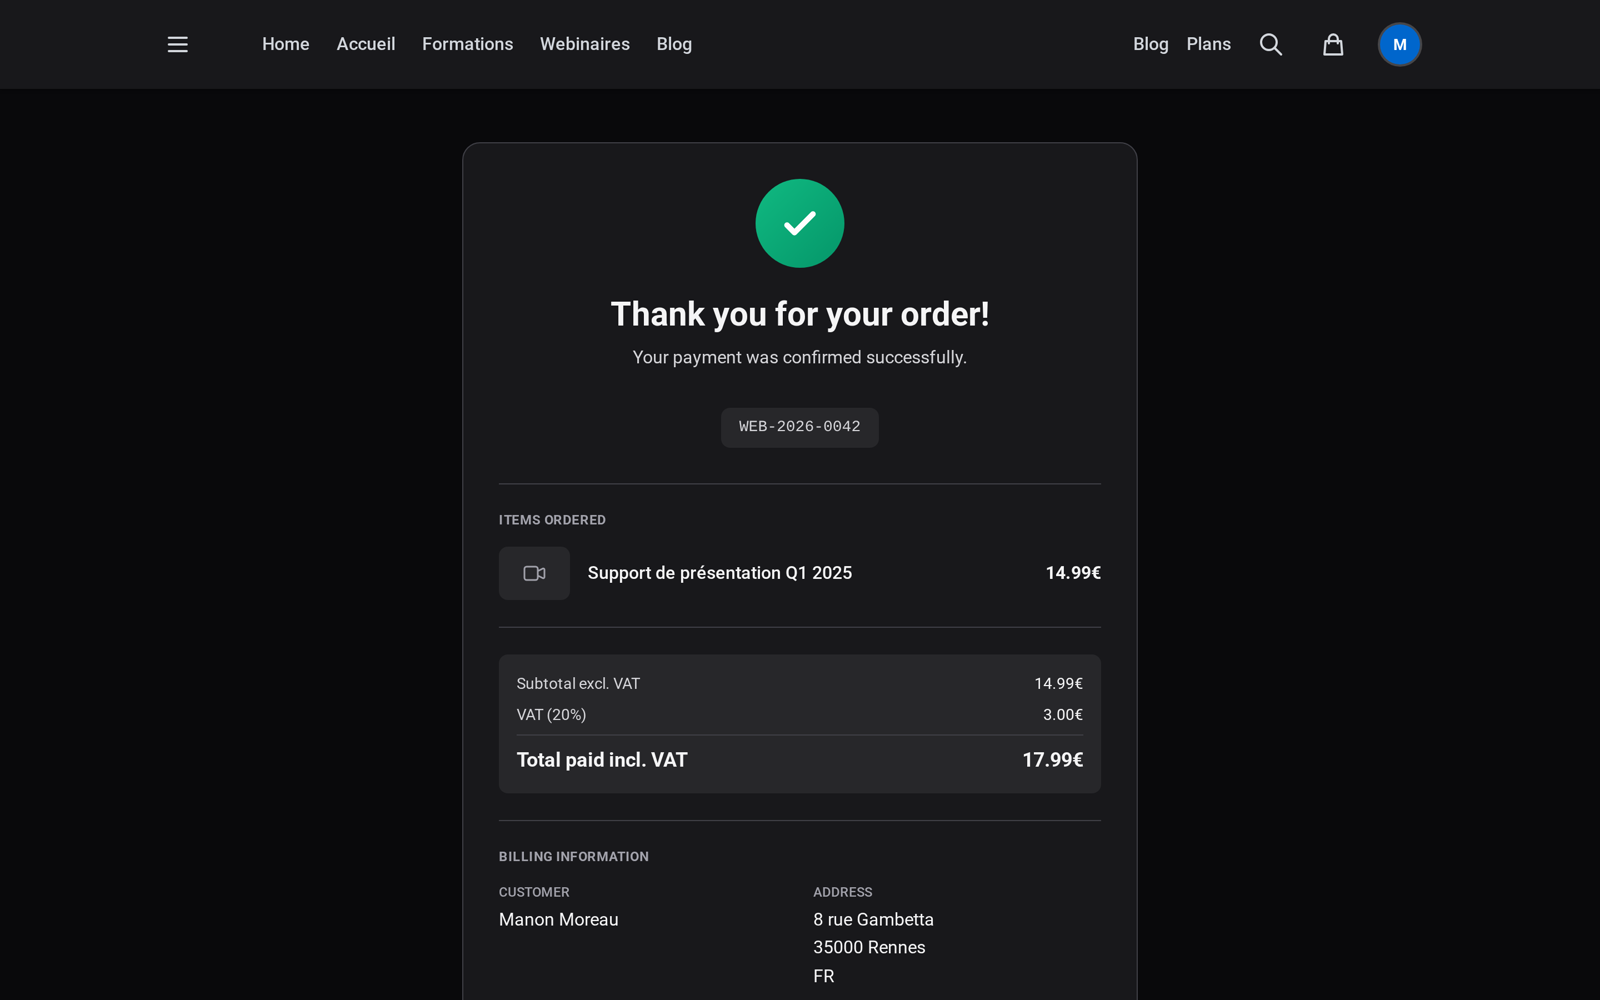Image resolution: width=1600 pixels, height=1000 pixels.
Task: Click the video camera item thumbnail
Action: [x=534, y=573]
